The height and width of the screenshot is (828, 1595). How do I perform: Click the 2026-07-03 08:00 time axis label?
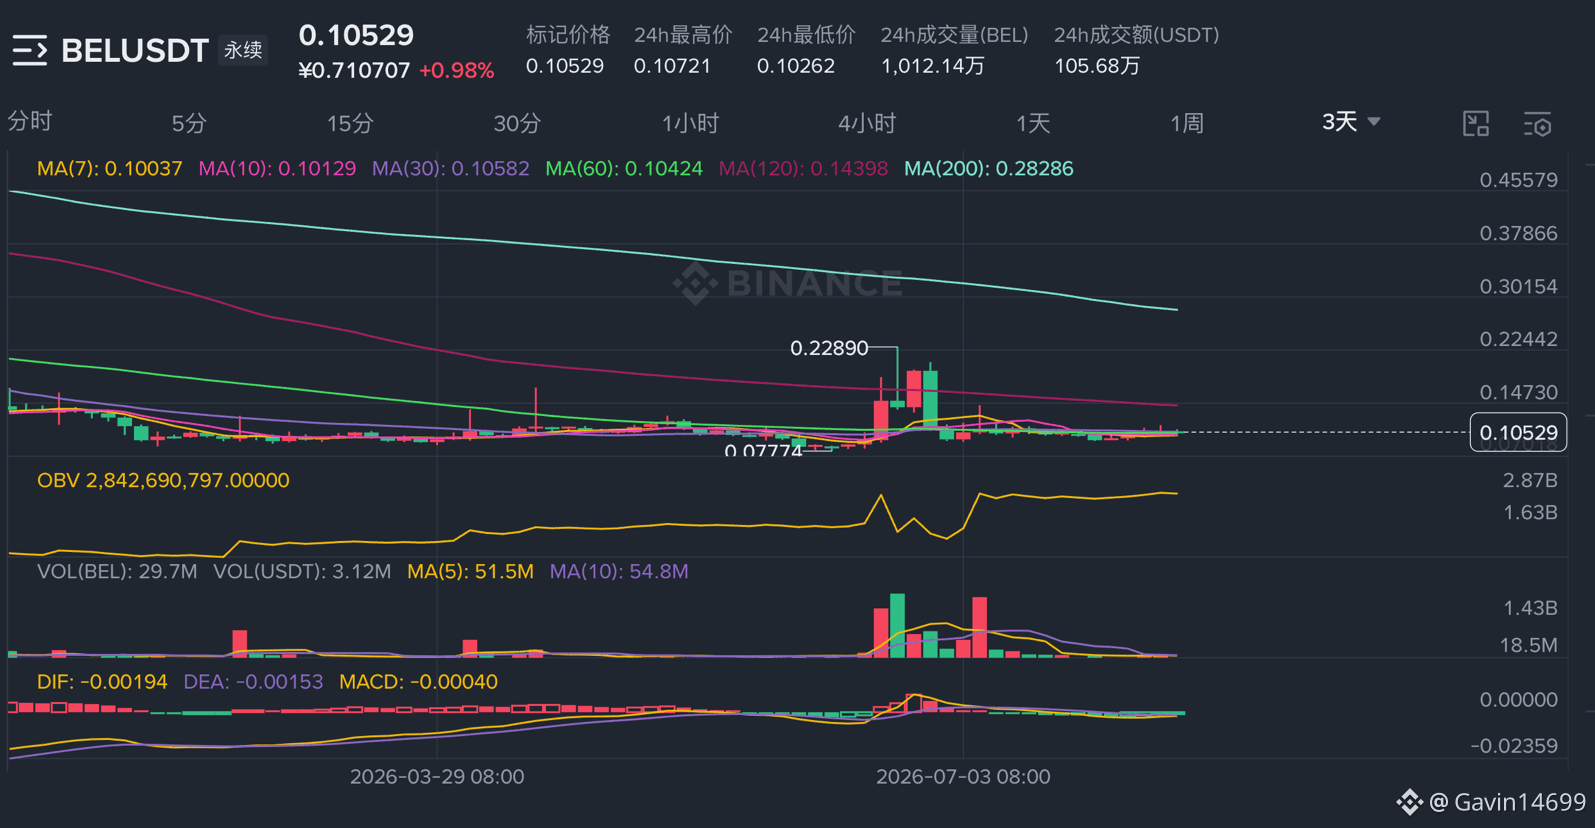963,777
